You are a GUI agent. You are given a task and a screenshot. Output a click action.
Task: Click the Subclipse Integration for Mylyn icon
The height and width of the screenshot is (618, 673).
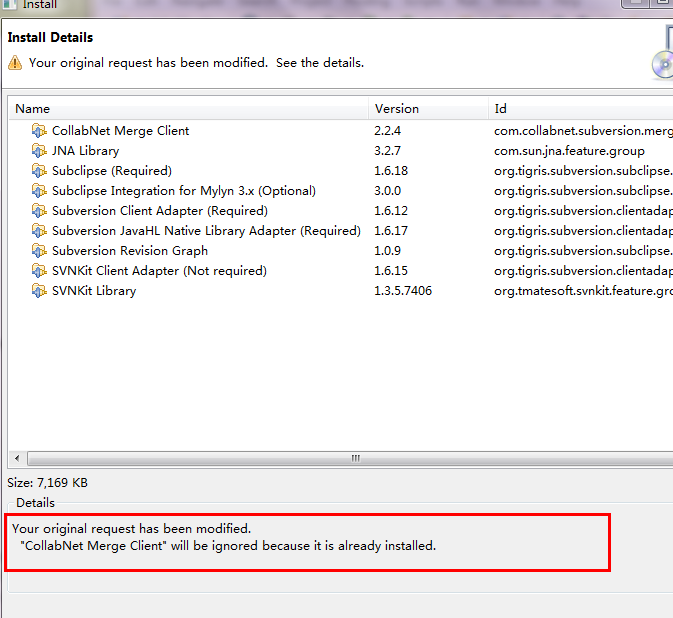(39, 191)
